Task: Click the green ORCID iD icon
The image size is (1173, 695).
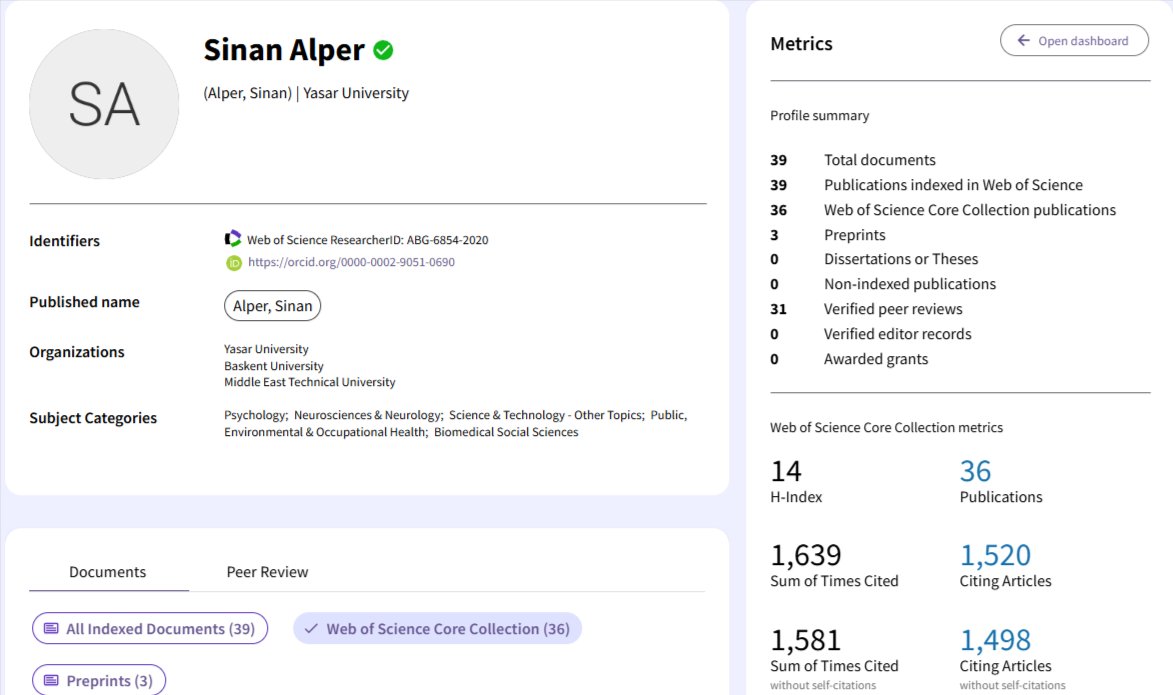Action: tap(233, 263)
